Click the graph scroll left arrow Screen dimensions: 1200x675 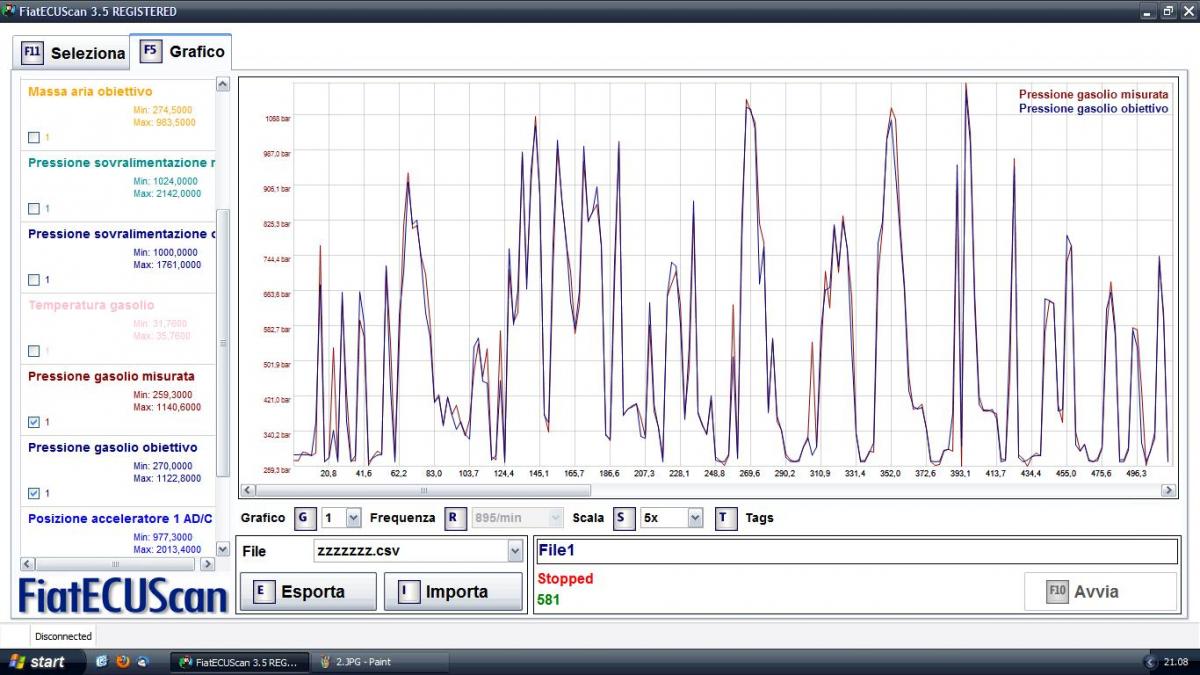tap(247, 491)
